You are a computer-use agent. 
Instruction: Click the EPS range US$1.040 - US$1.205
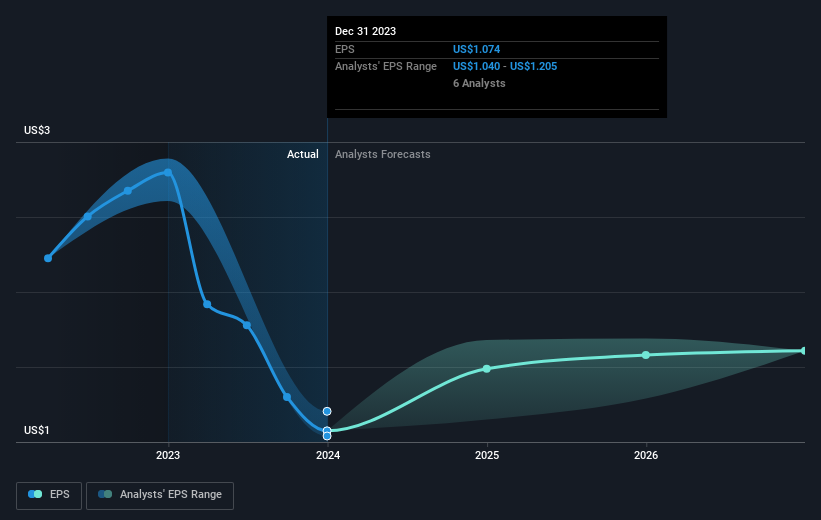click(x=505, y=67)
